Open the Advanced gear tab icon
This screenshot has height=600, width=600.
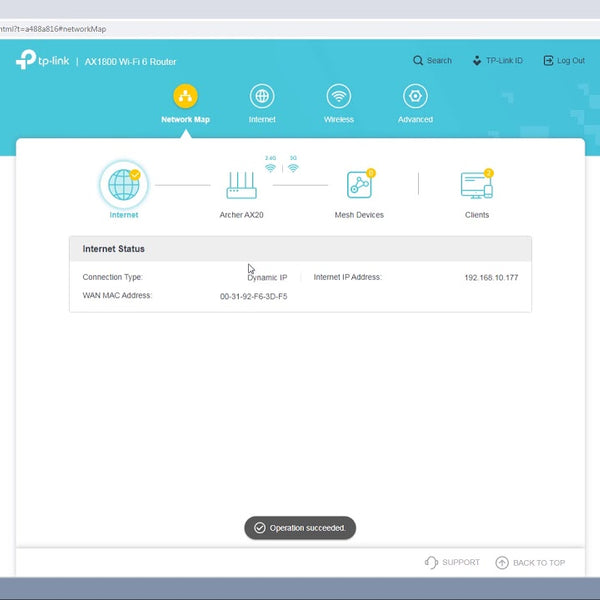coord(415,96)
